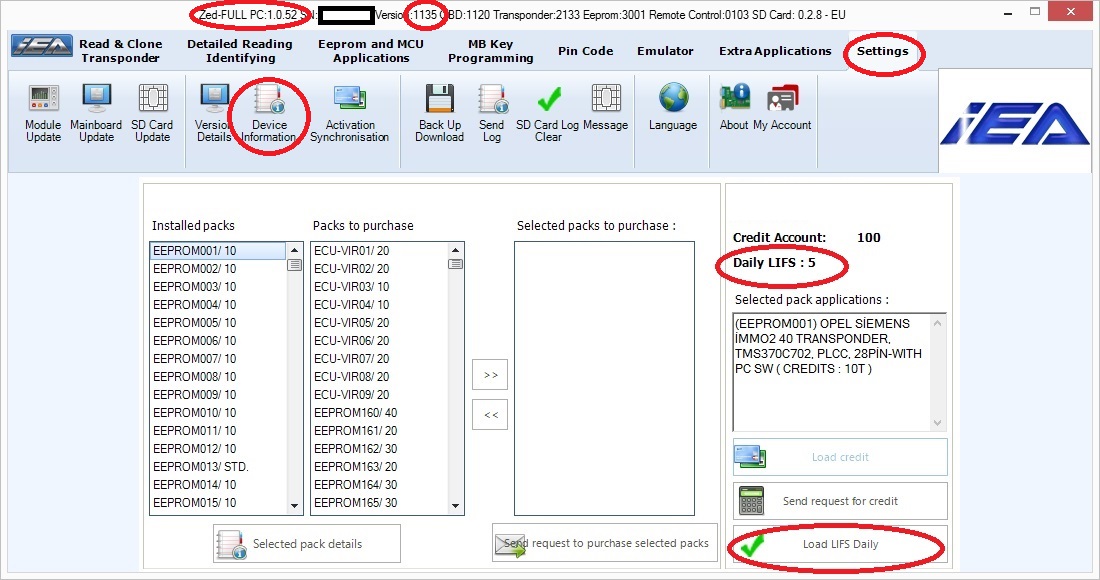
Task: Select ECU-VIR09/ 20 pack to purchase
Action: (380, 394)
